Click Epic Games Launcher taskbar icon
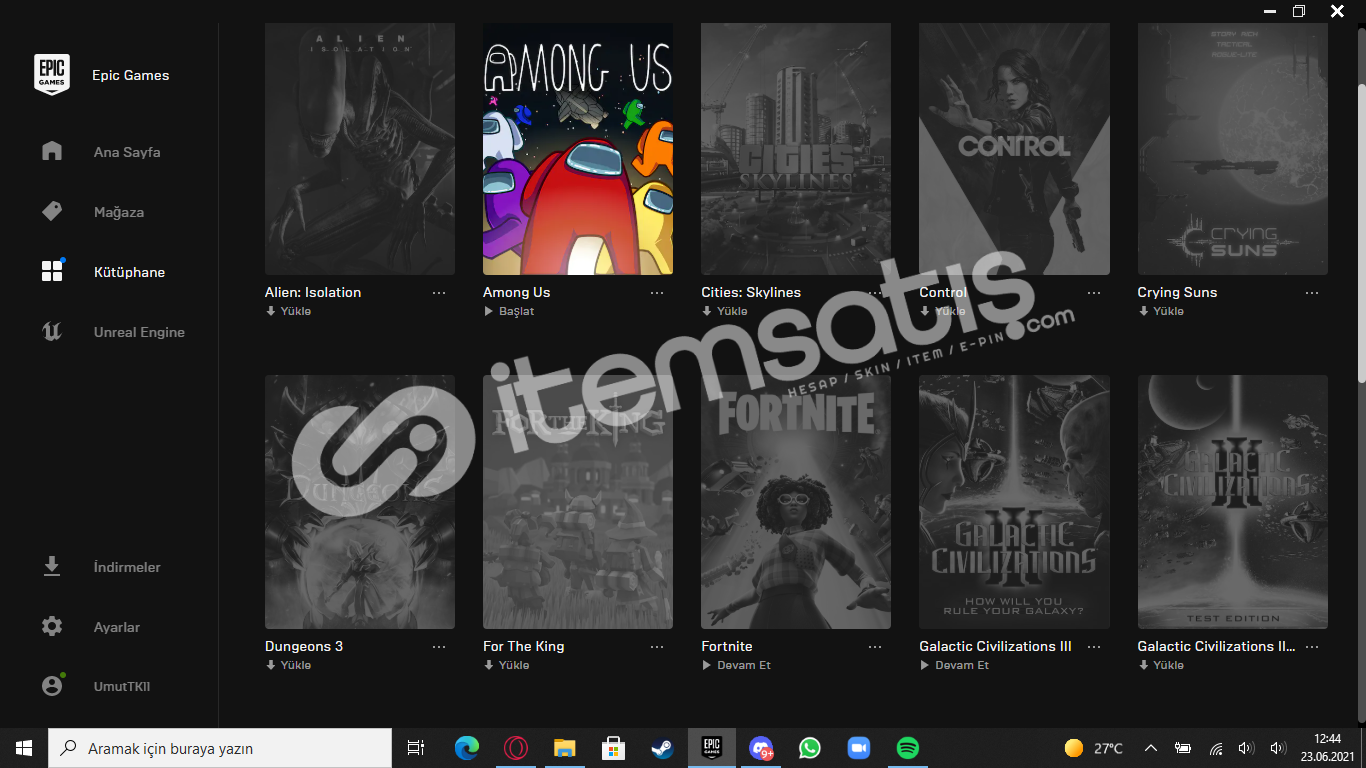Screen dimensions: 1366x768 pyautogui.click(x=712, y=748)
